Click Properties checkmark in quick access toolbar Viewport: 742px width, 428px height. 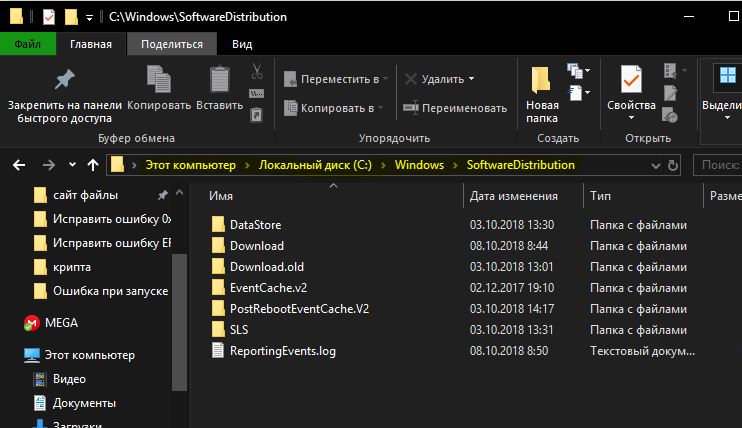pos(49,17)
